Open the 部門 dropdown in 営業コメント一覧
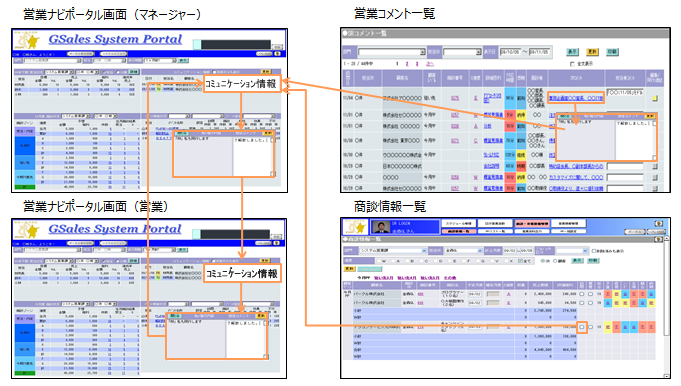681x386 pixels. (391, 52)
